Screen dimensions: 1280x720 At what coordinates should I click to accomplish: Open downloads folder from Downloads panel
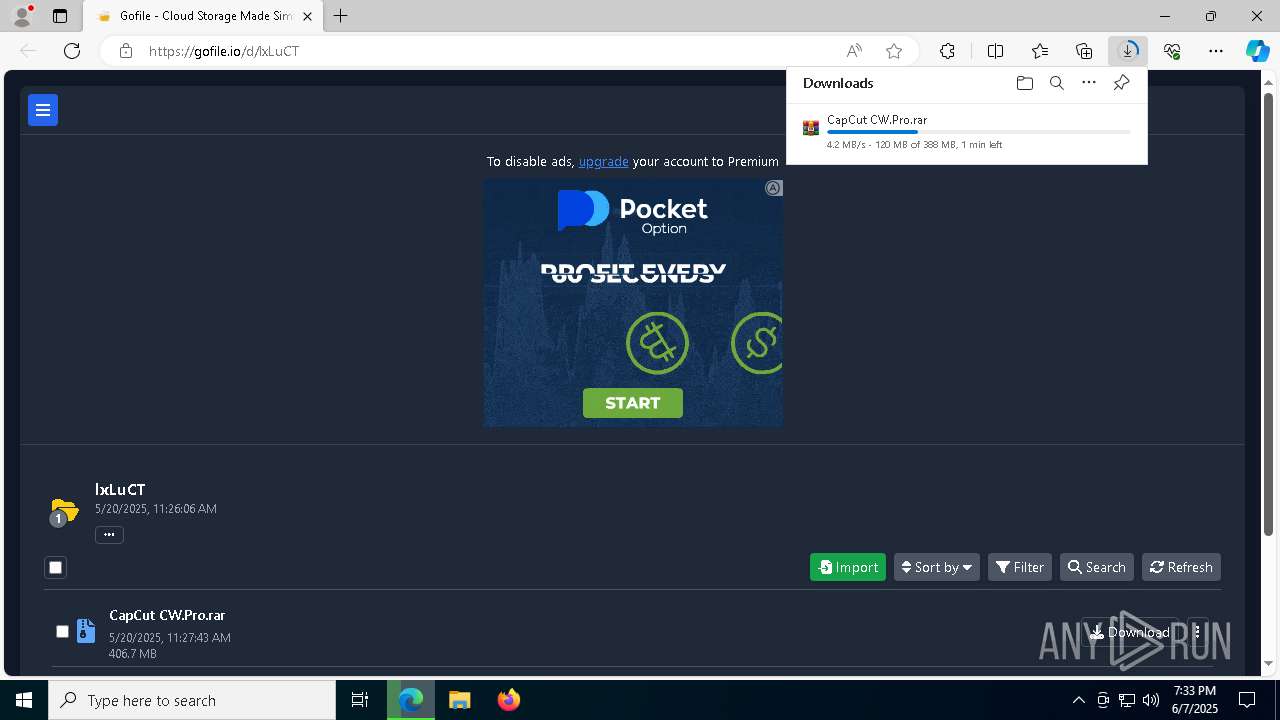point(1024,83)
